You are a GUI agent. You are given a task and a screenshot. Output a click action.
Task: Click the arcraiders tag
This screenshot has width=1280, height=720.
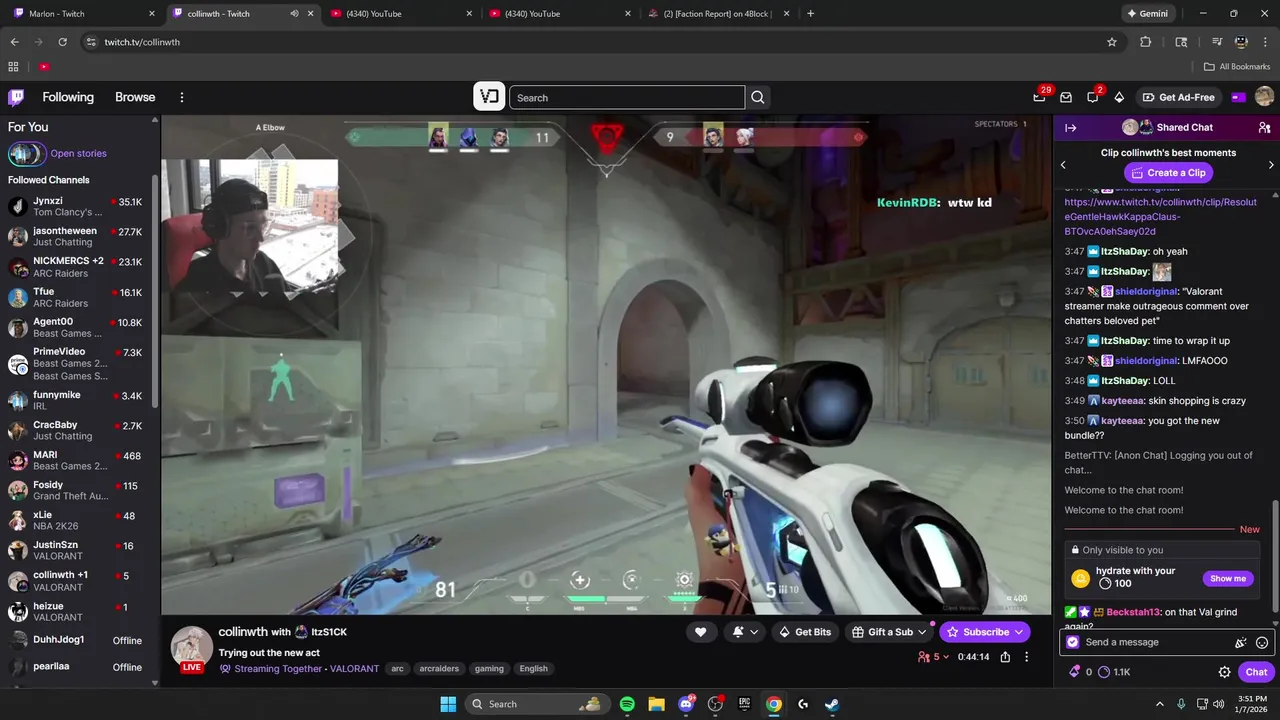point(439,668)
